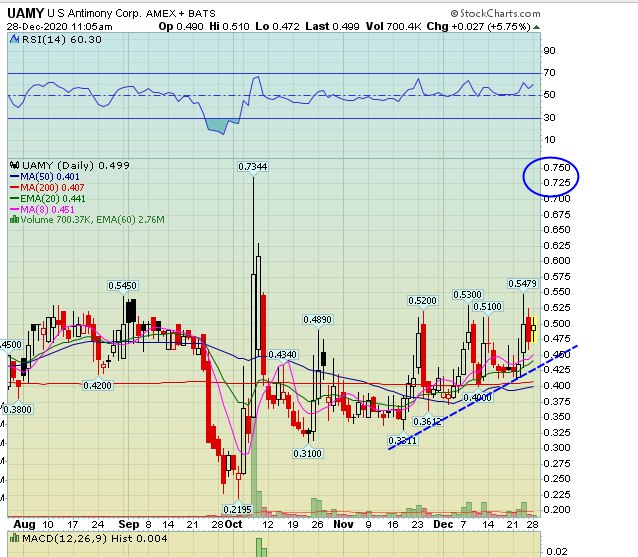
Task: Click the 0.02 value on the MACD axis
Action: point(556,552)
